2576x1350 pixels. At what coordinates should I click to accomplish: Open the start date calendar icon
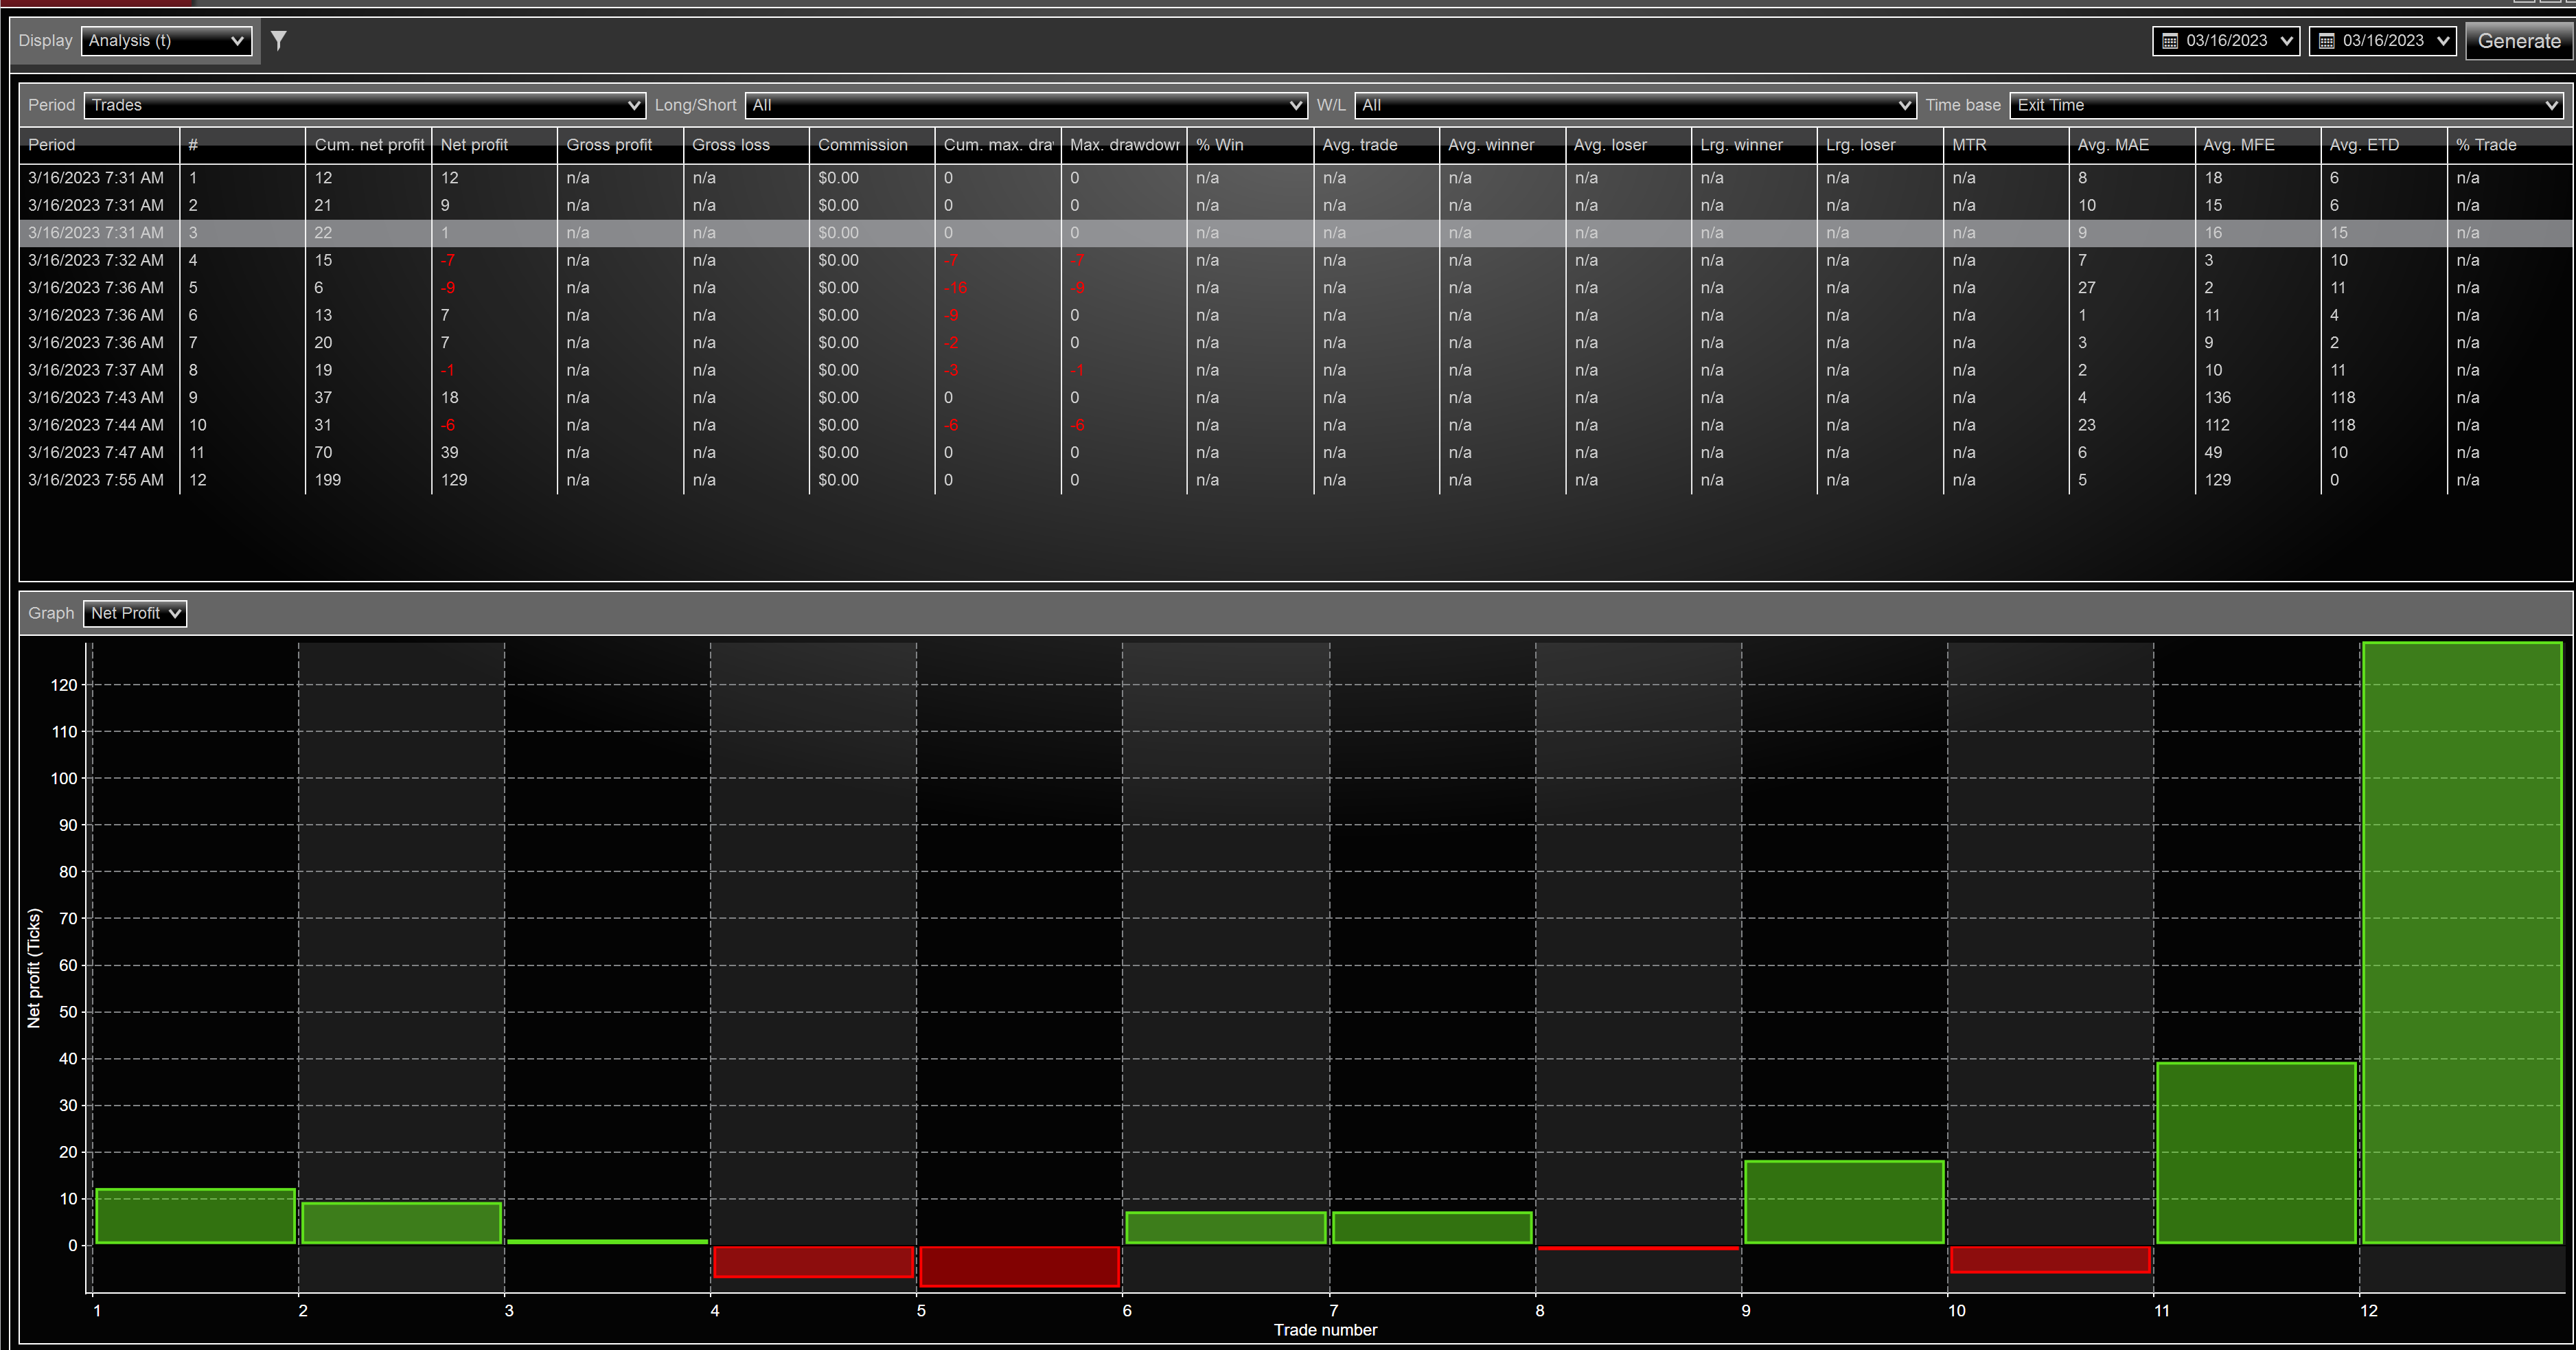pyautogui.click(x=2170, y=41)
